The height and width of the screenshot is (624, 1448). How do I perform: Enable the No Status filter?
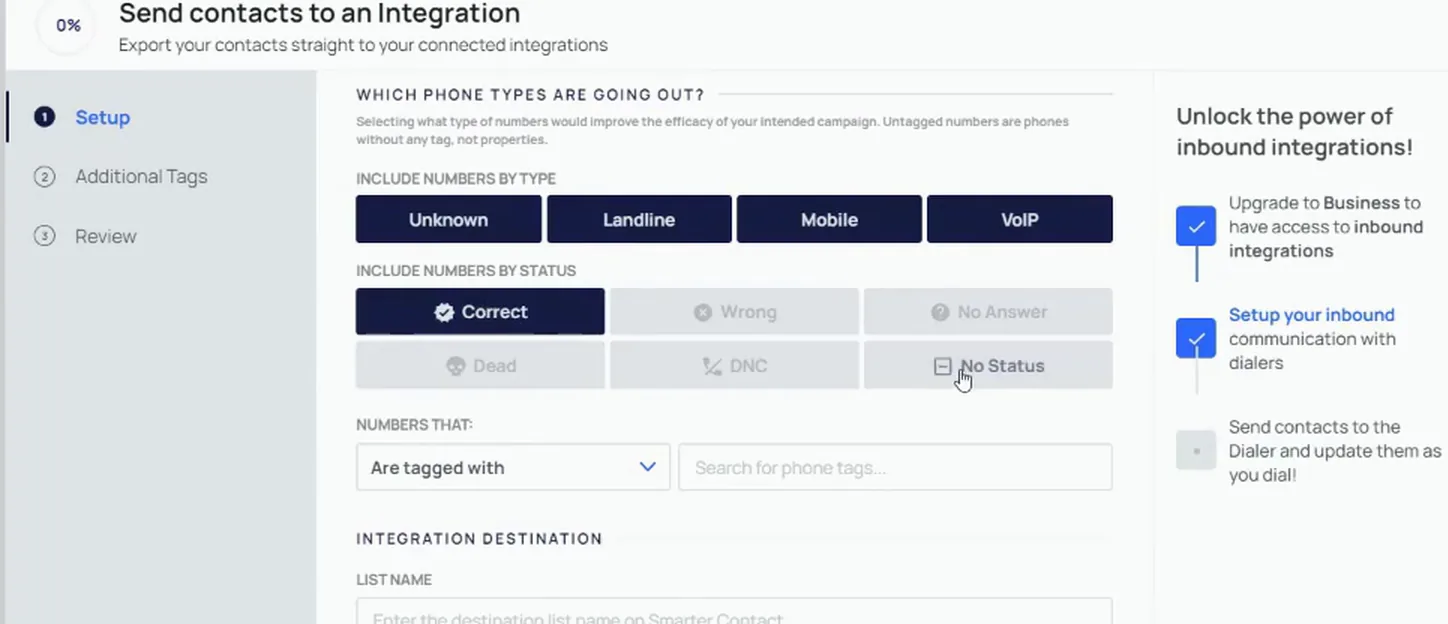pyautogui.click(x=988, y=365)
